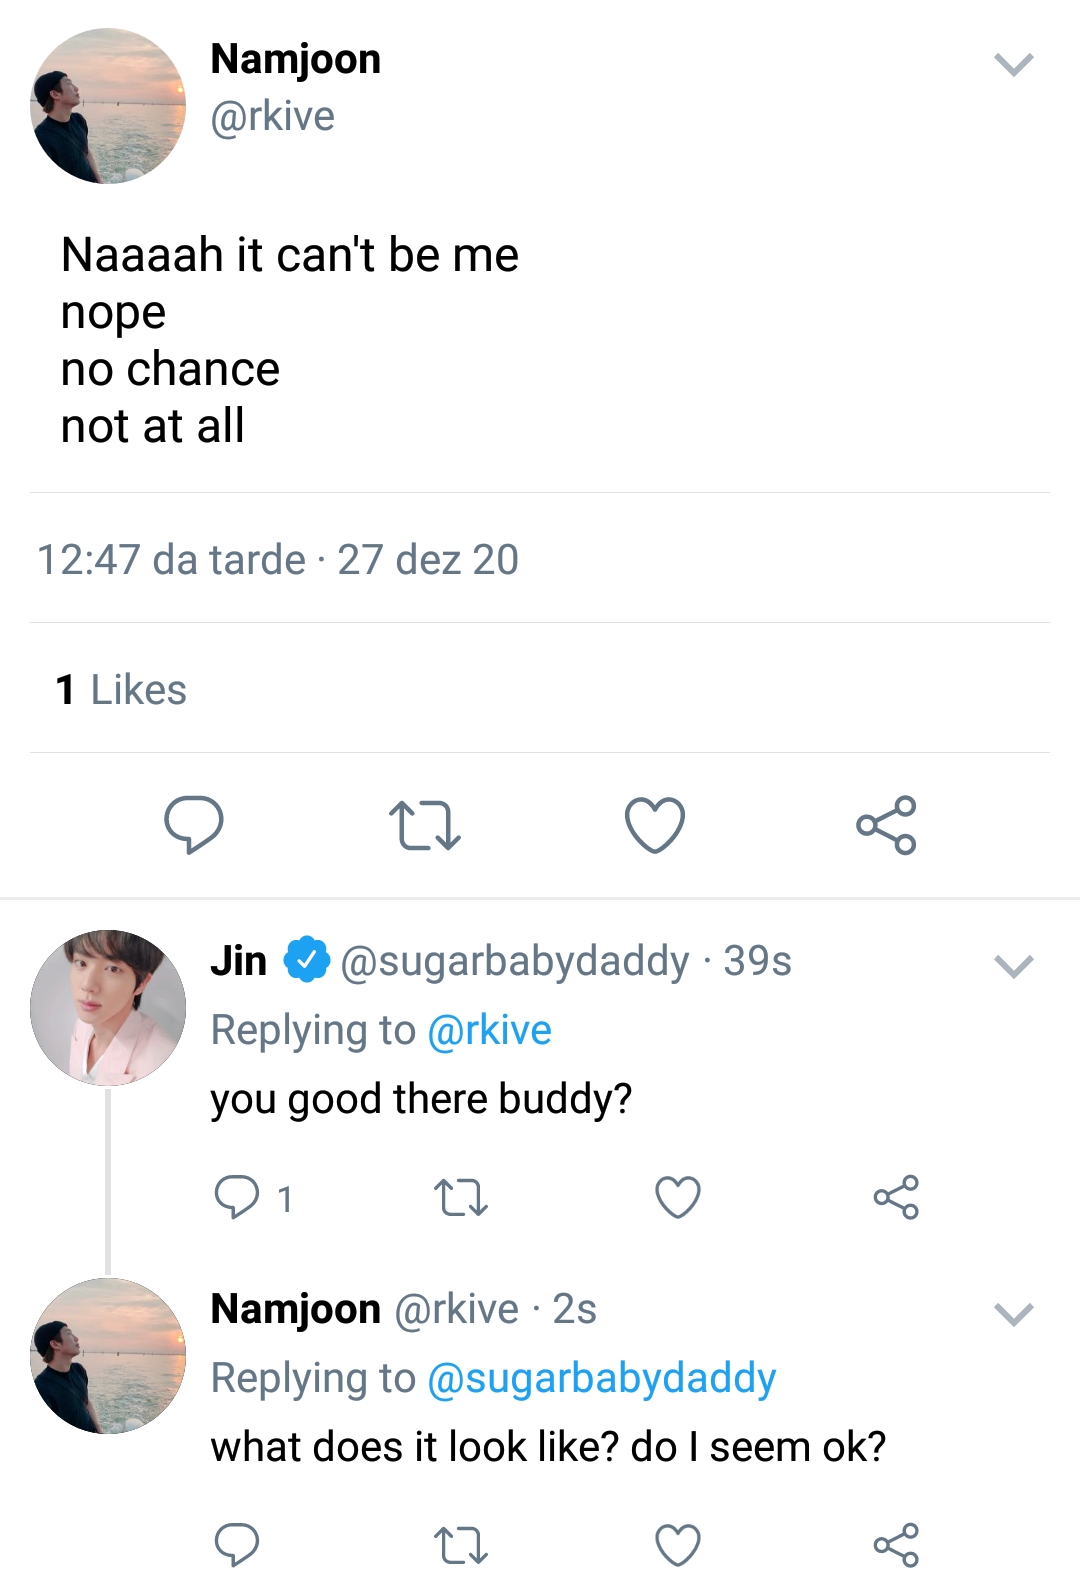The width and height of the screenshot is (1080, 1585).
Task: Like Jin's reply tweet
Action: [x=678, y=1197]
